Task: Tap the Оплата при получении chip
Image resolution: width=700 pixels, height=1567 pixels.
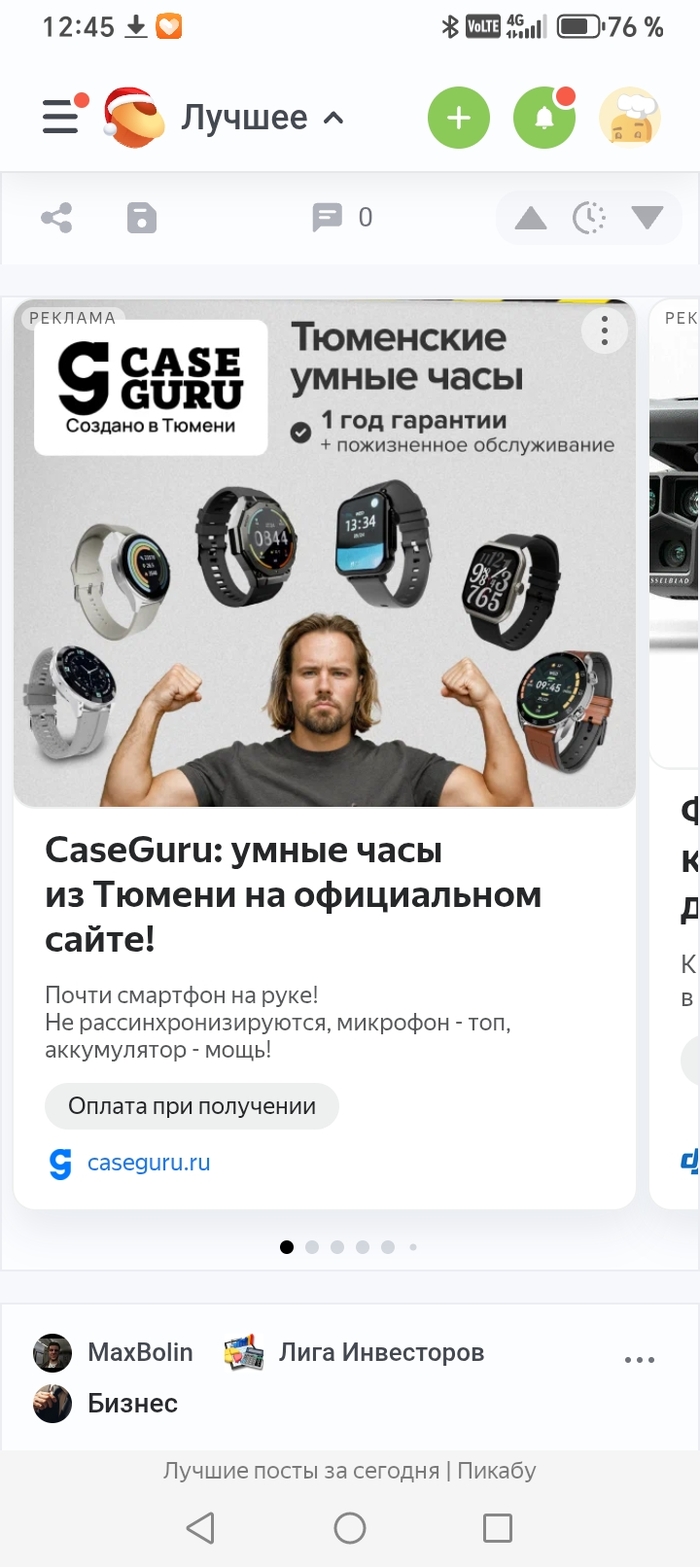Action: click(x=192, y=1106)
